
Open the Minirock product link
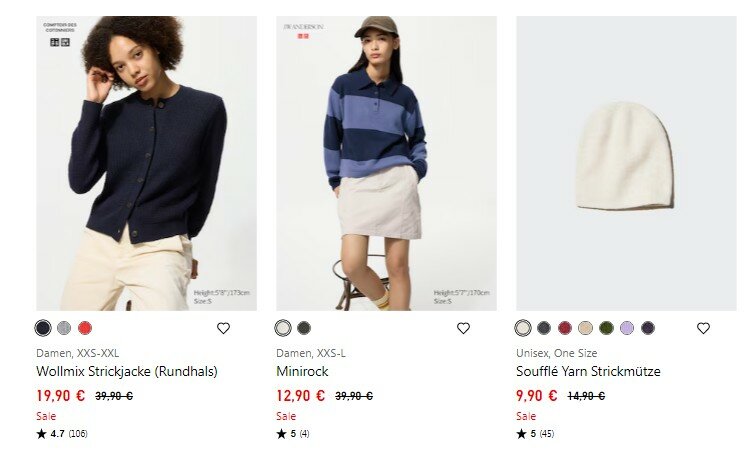[x=302, y=371]
